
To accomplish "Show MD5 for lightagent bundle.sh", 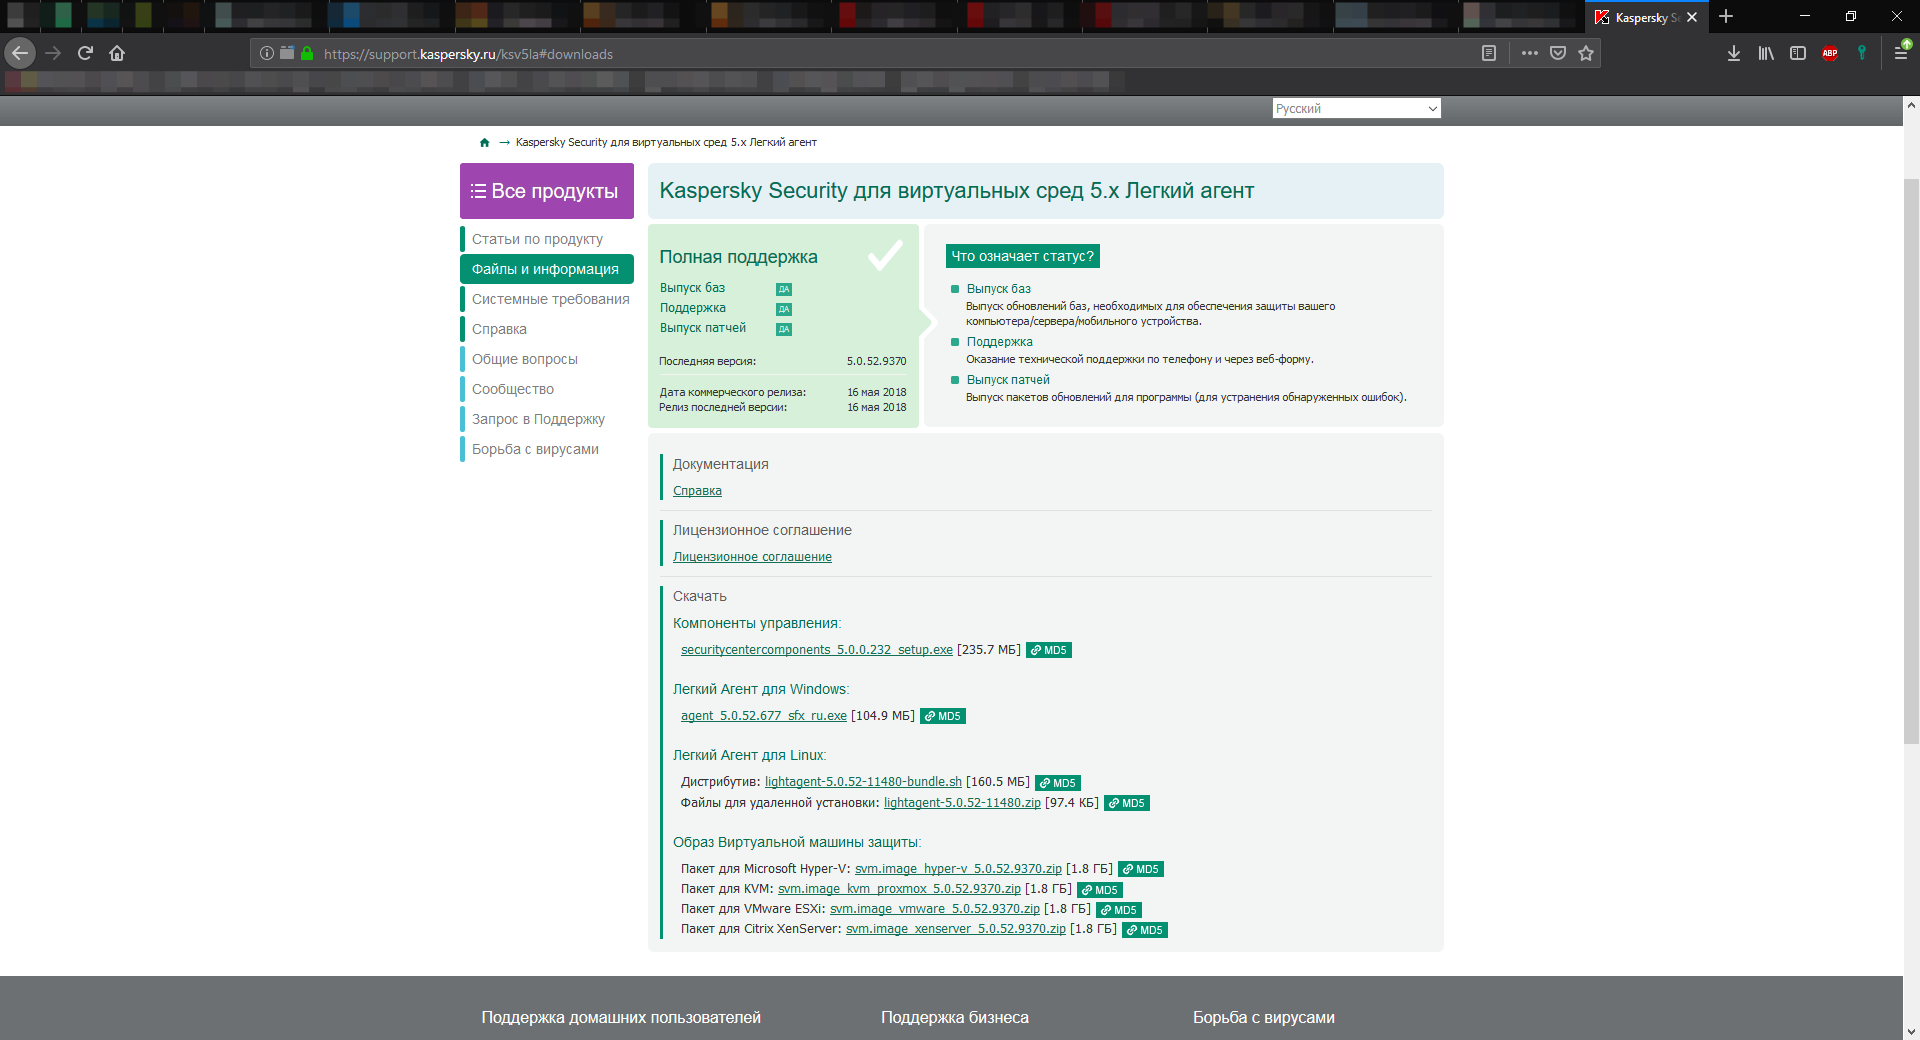I will (x=1058, y=783).
